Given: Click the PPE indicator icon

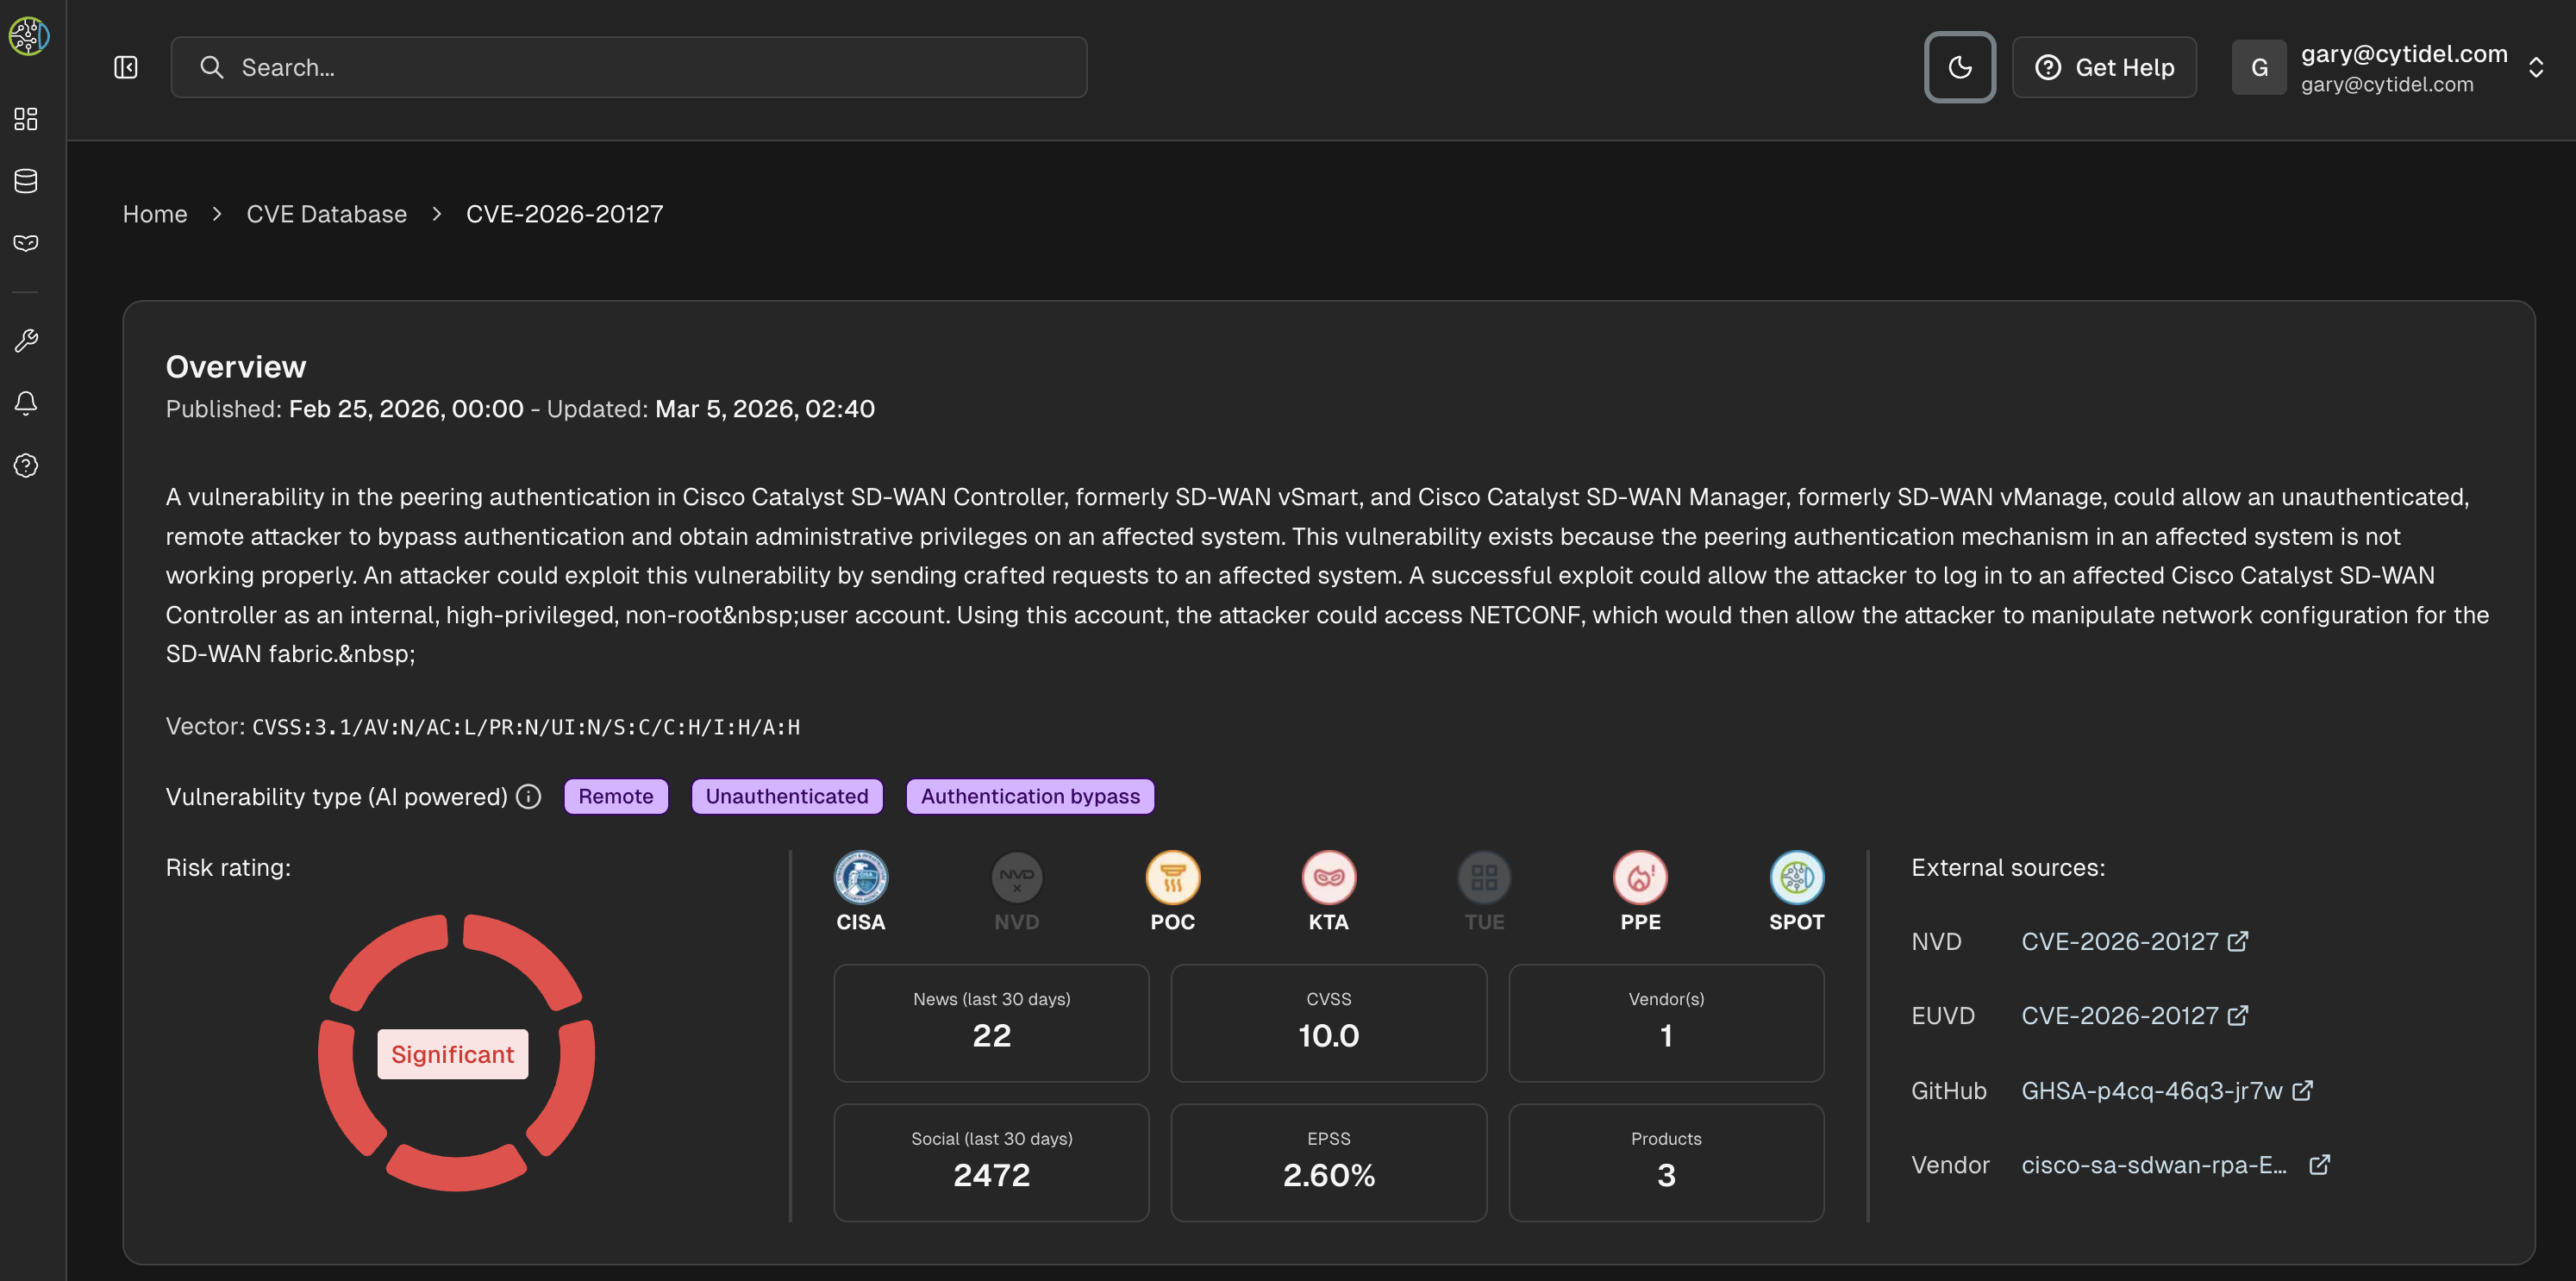Looking at the screenshot, I should pos(1640,878).
